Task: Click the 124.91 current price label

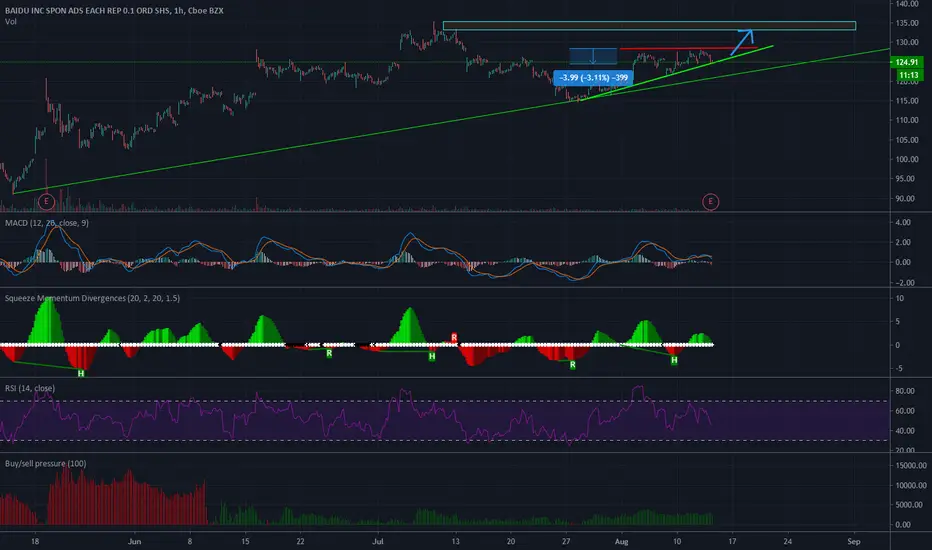Action: [906, 62]
